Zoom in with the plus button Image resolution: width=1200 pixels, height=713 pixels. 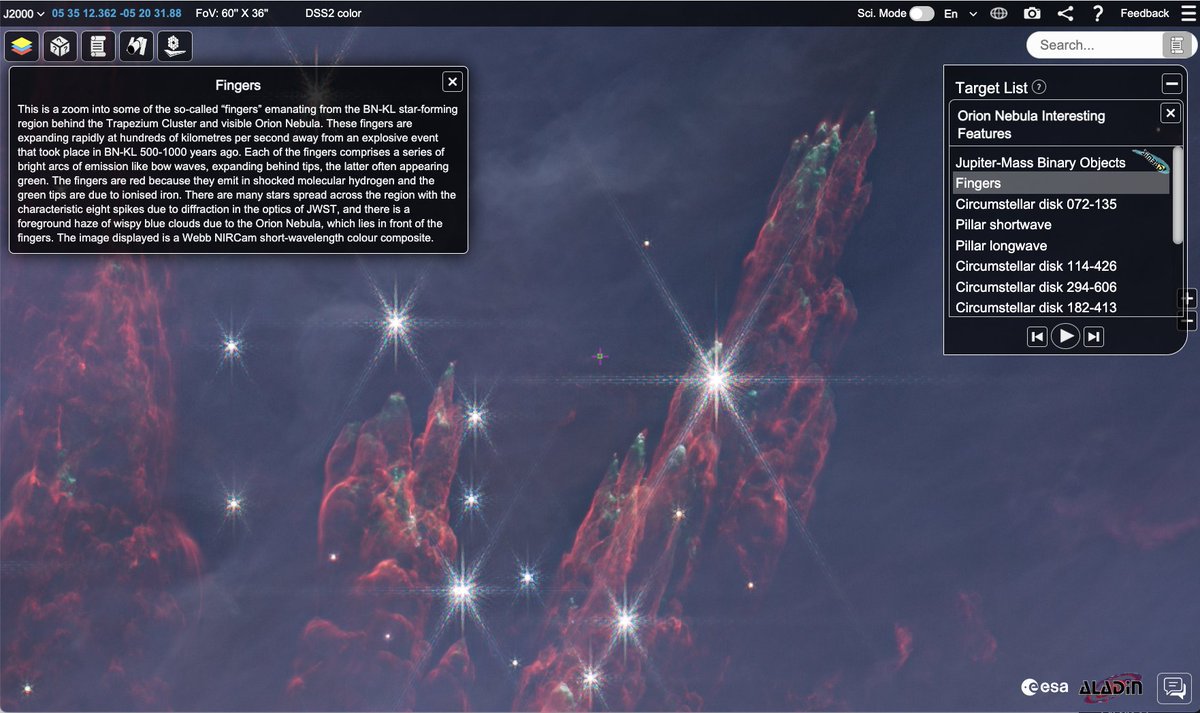(x=1187, y=299)
